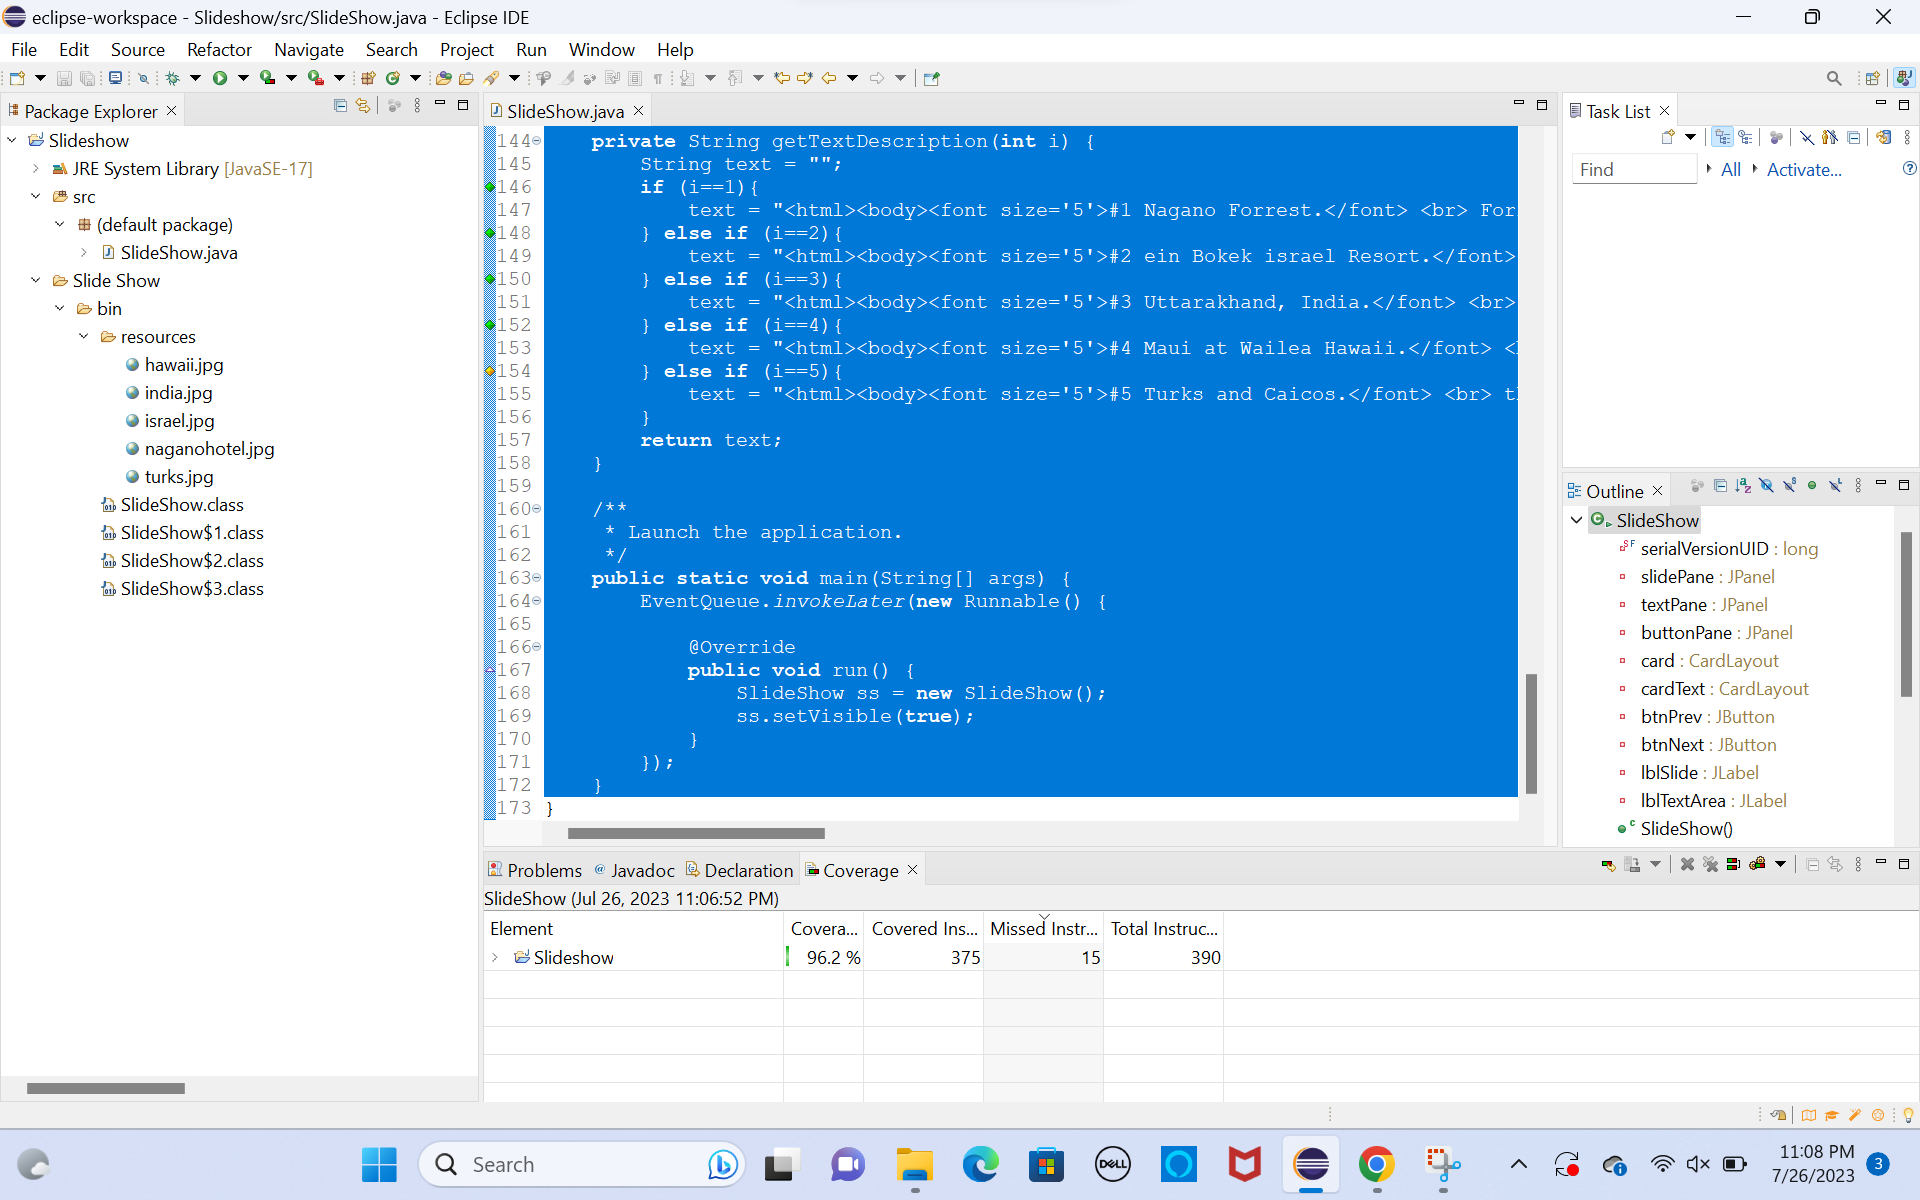Image resolution: width=1920 pixels, height=1200 pixels.
Task: Click the Run with Coverage icon
Action: click(x=267, y=78)
